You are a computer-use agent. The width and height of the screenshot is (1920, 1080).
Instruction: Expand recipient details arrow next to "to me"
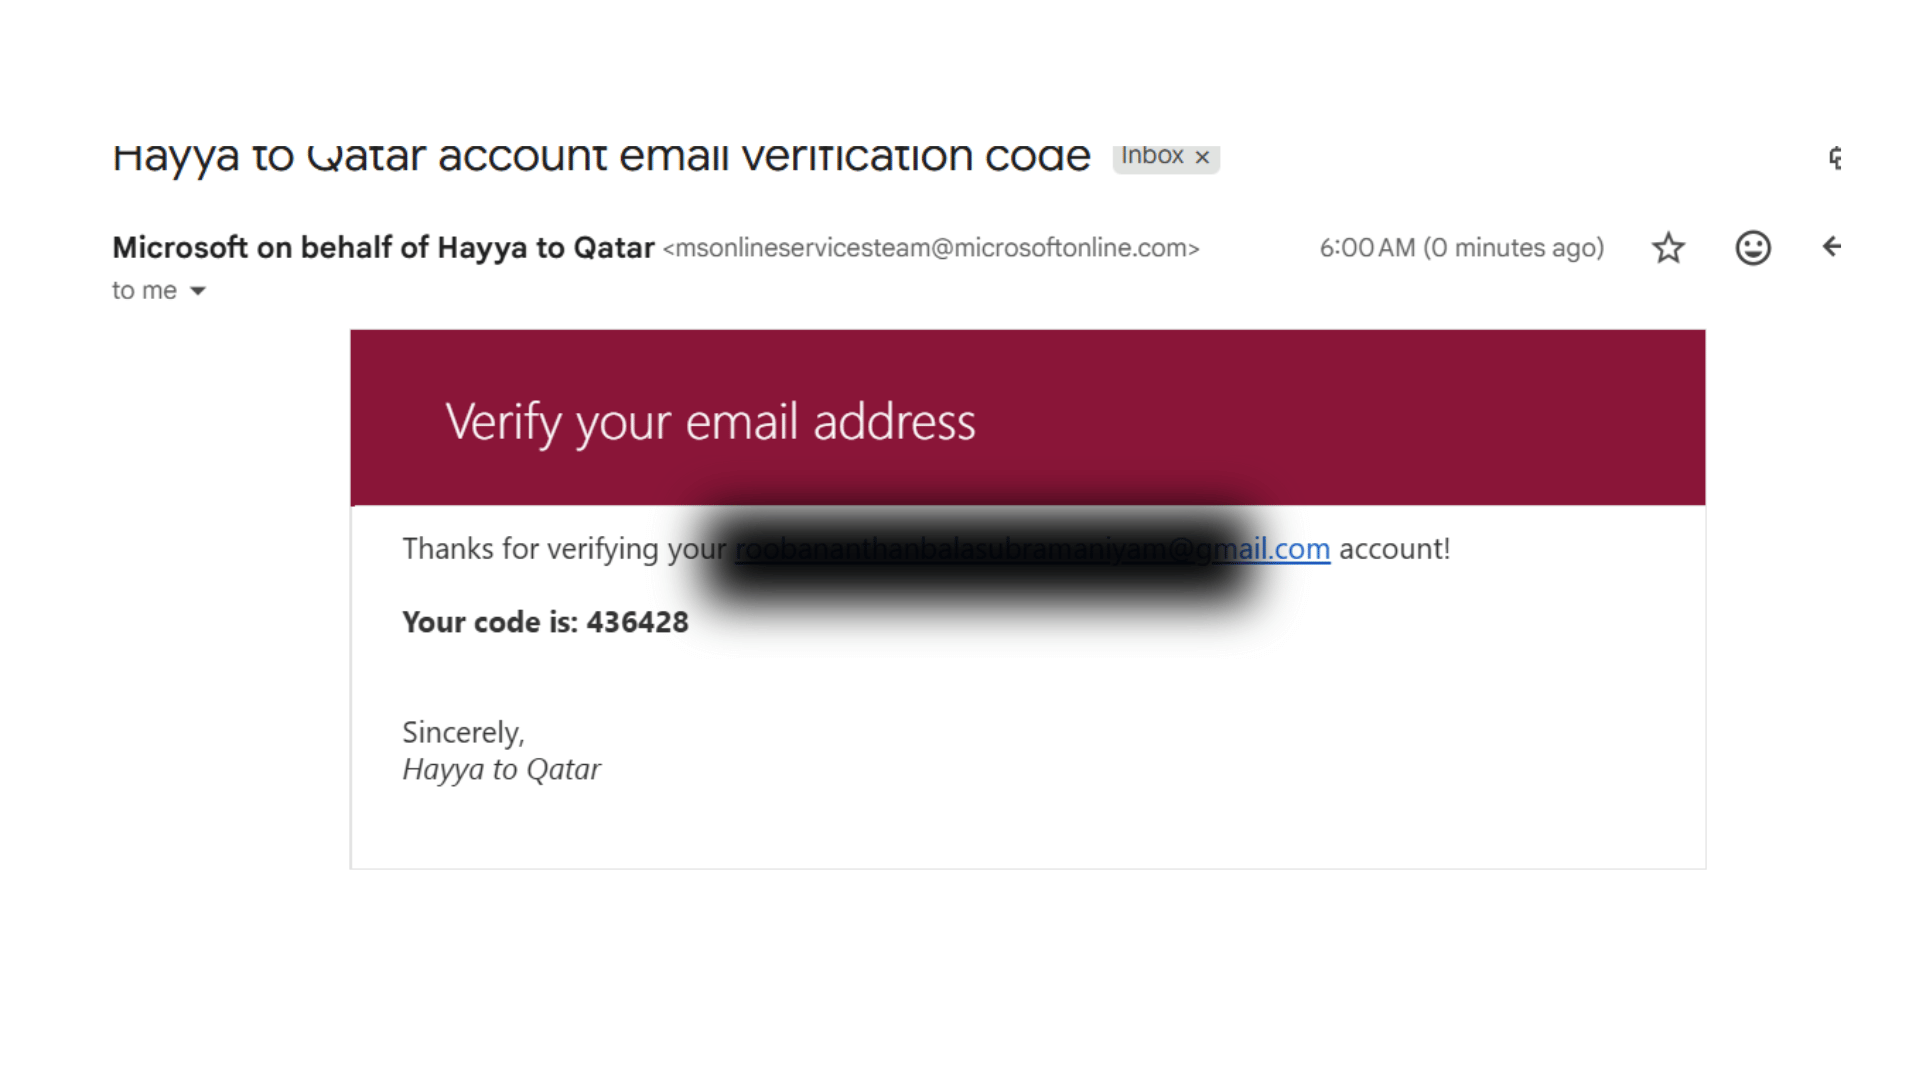[x=198, y=291]
